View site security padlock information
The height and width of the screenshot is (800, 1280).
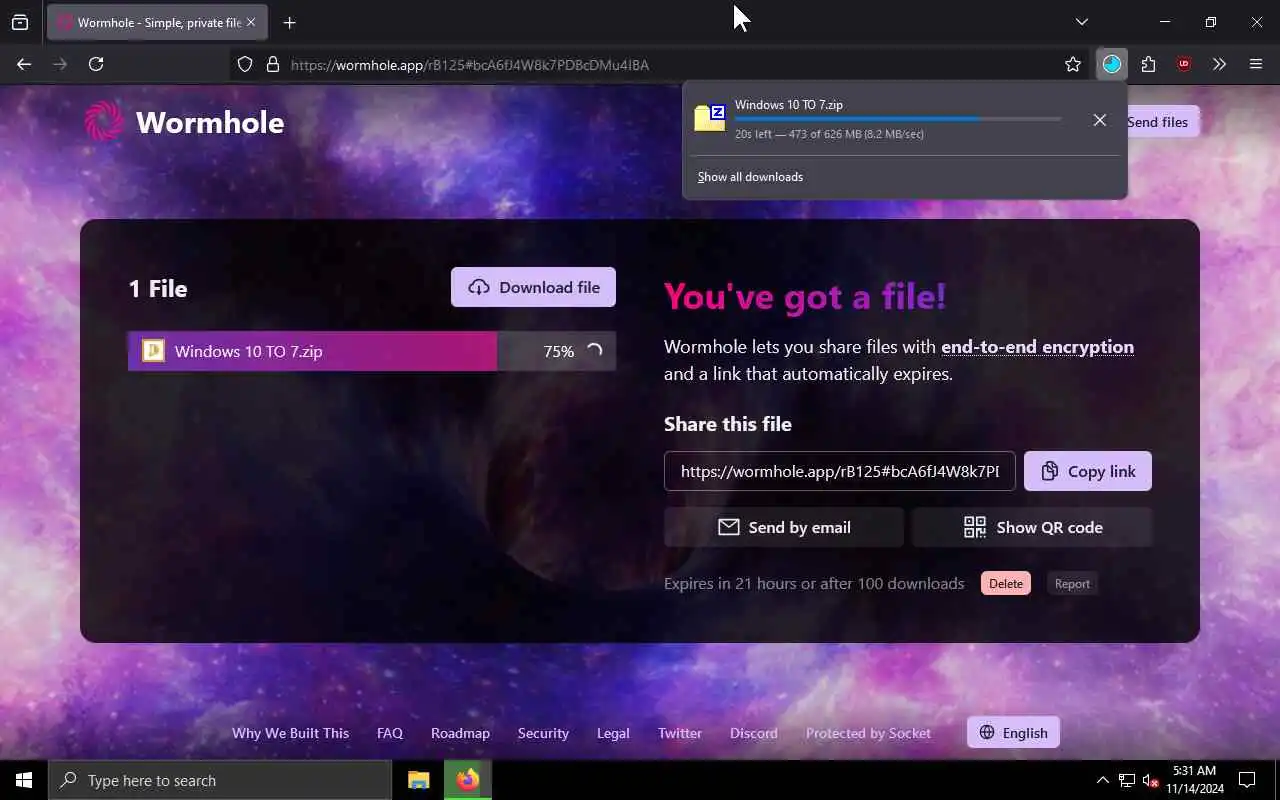tap(272, 64)
